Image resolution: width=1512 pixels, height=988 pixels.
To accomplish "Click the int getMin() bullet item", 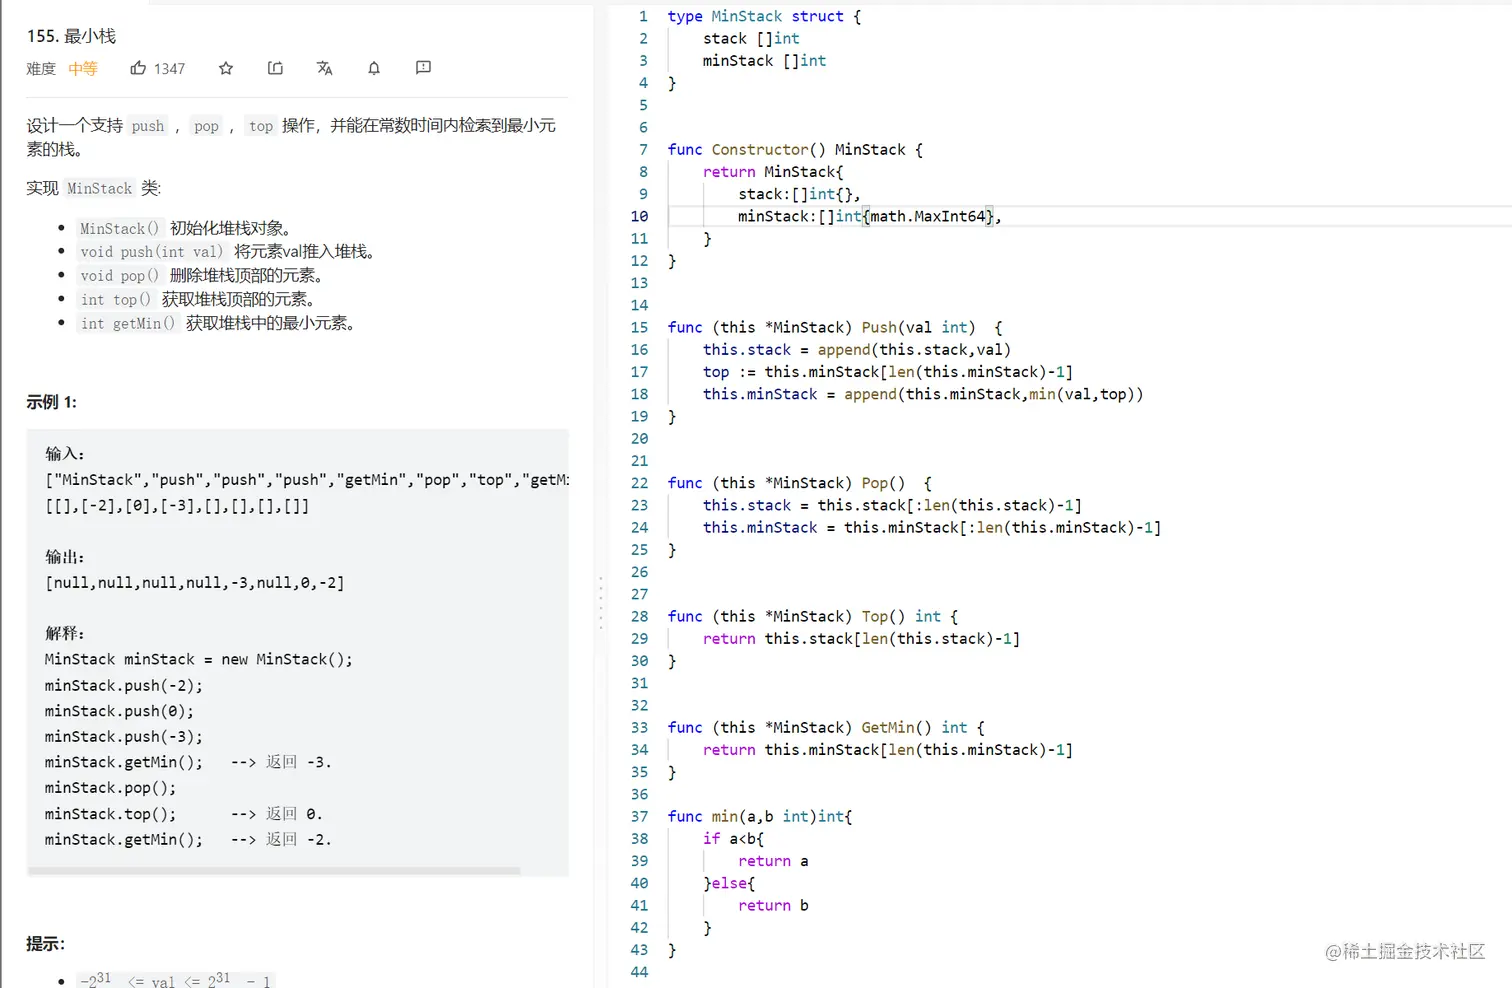I will click(x=217, y=324).
